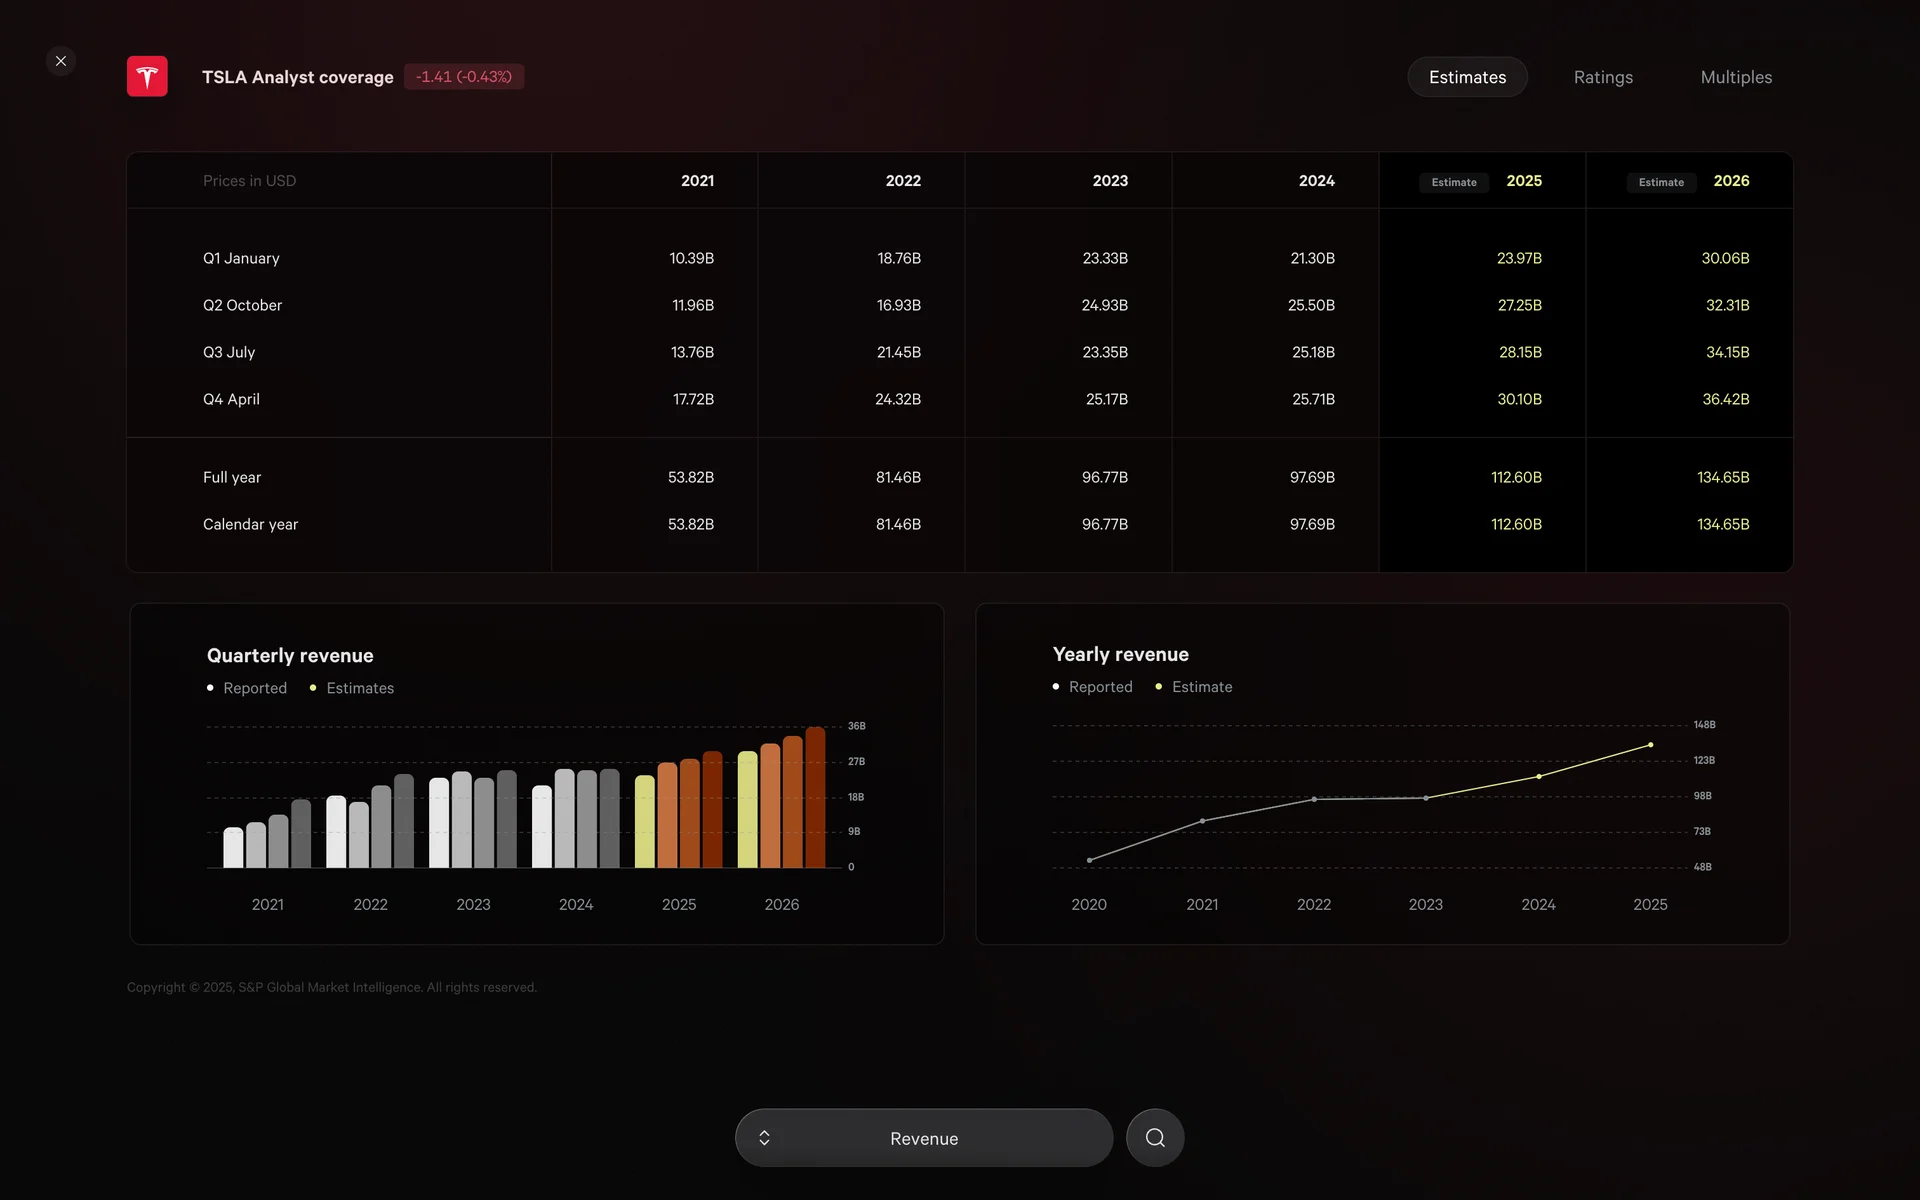
Task: Click the S&P Global copyright text
Action: coord(332,987)
